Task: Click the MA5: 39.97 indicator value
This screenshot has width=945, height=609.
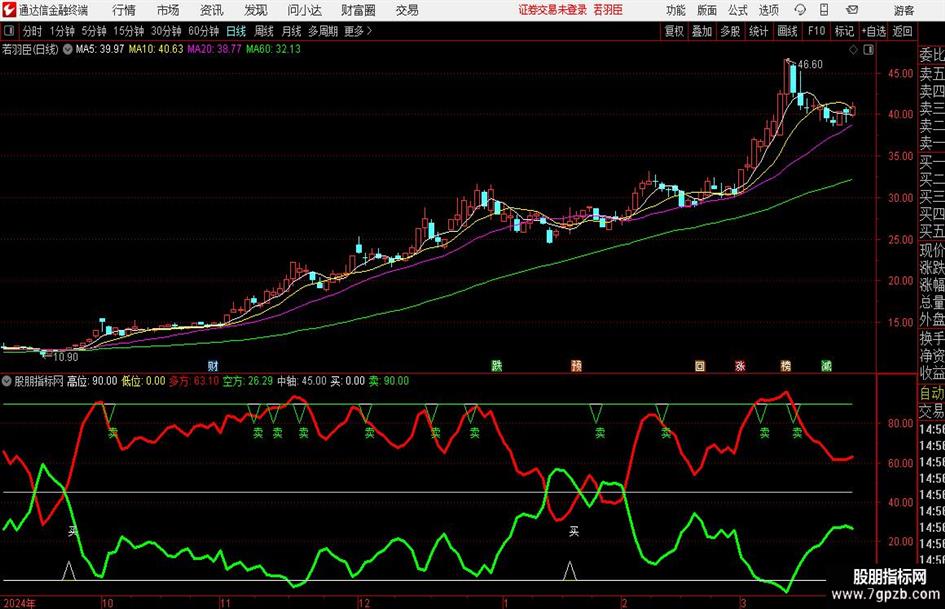Action: [100, 49]
